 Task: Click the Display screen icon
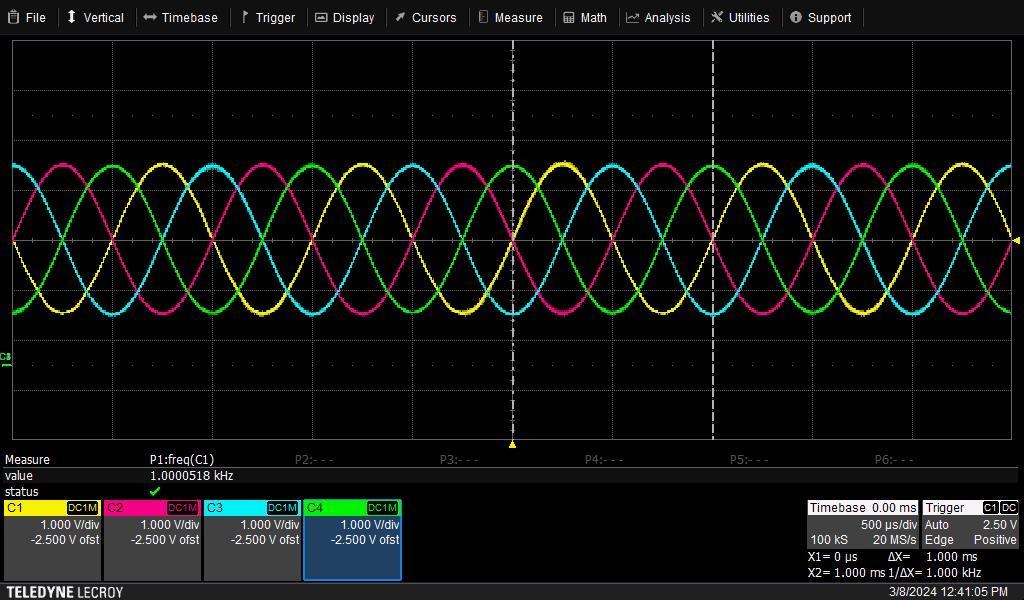(321, 18)
